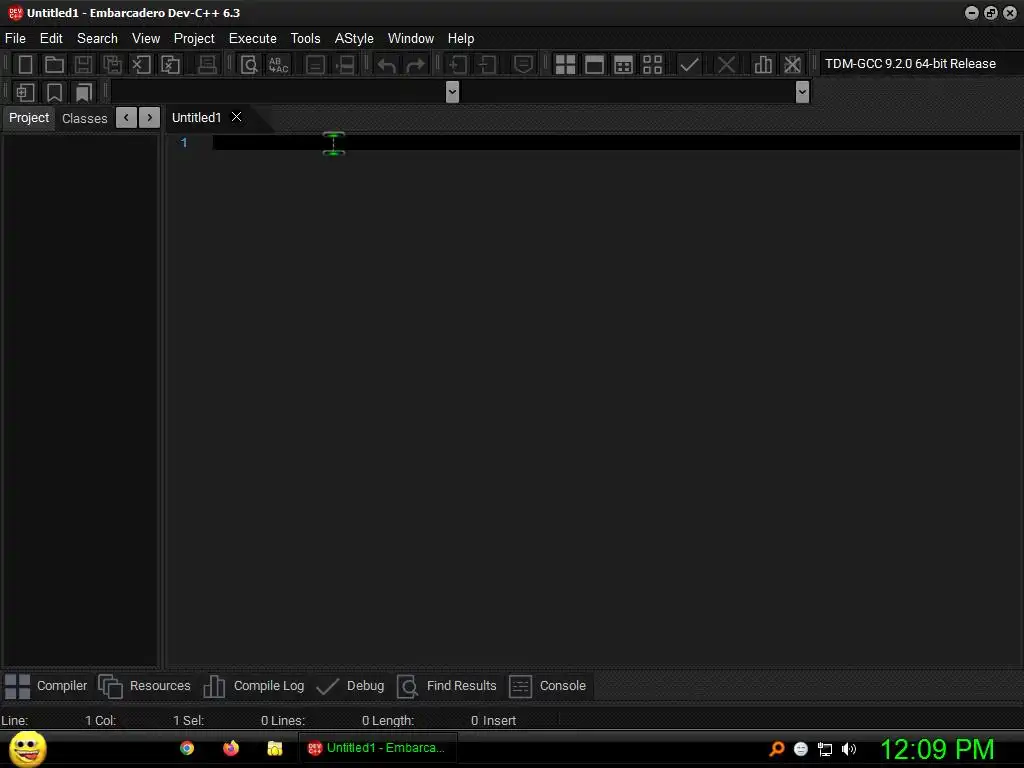Click the Insert snippet toolbar icon
Viewport: 1024px width, 768px height.
coord(25,92)
